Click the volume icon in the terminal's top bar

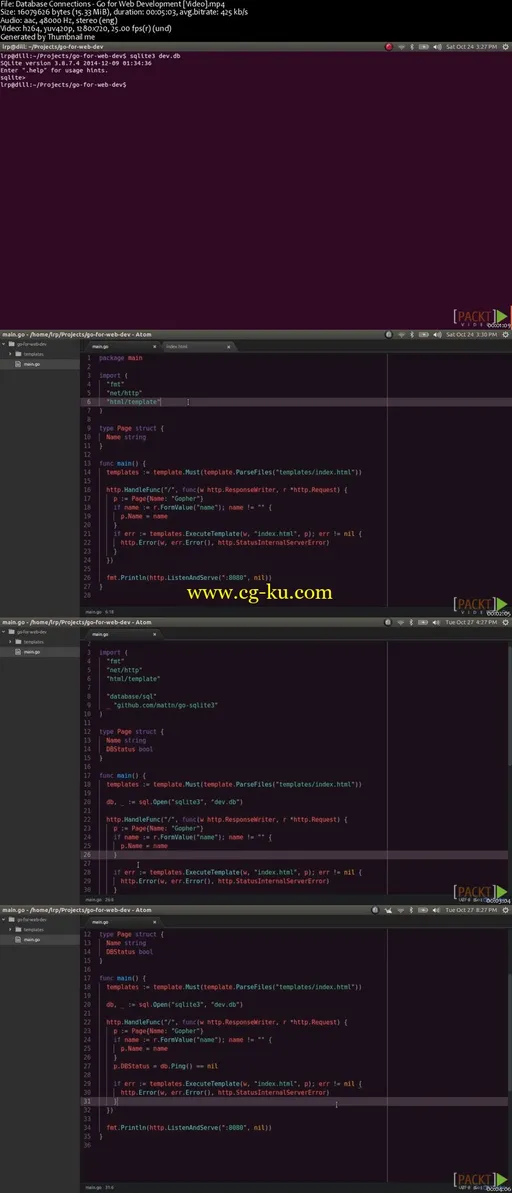pyautogui.click(x=437, y=46)
